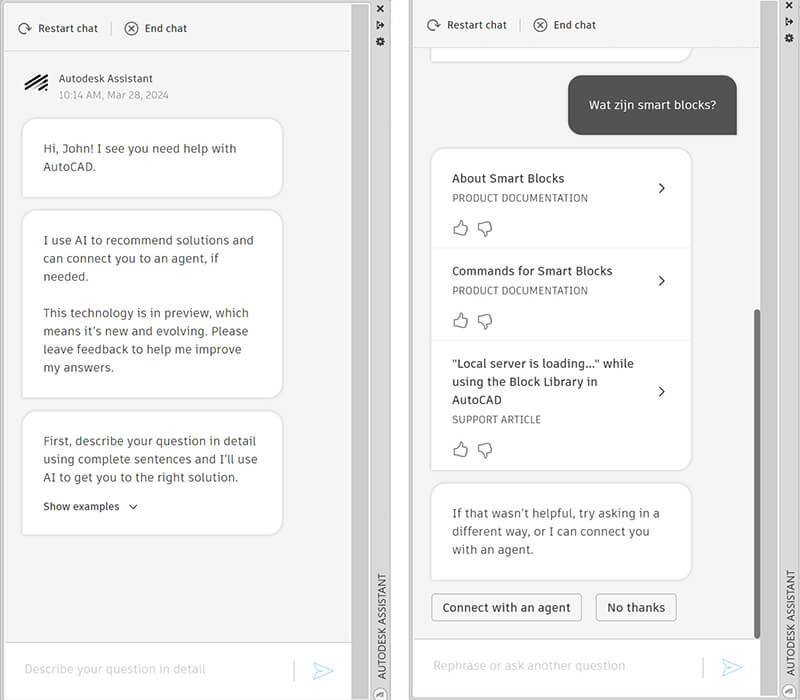Click thumbs up for About Smart Blocks
Viewport: 800px width, 700px height.
[460, 228]
